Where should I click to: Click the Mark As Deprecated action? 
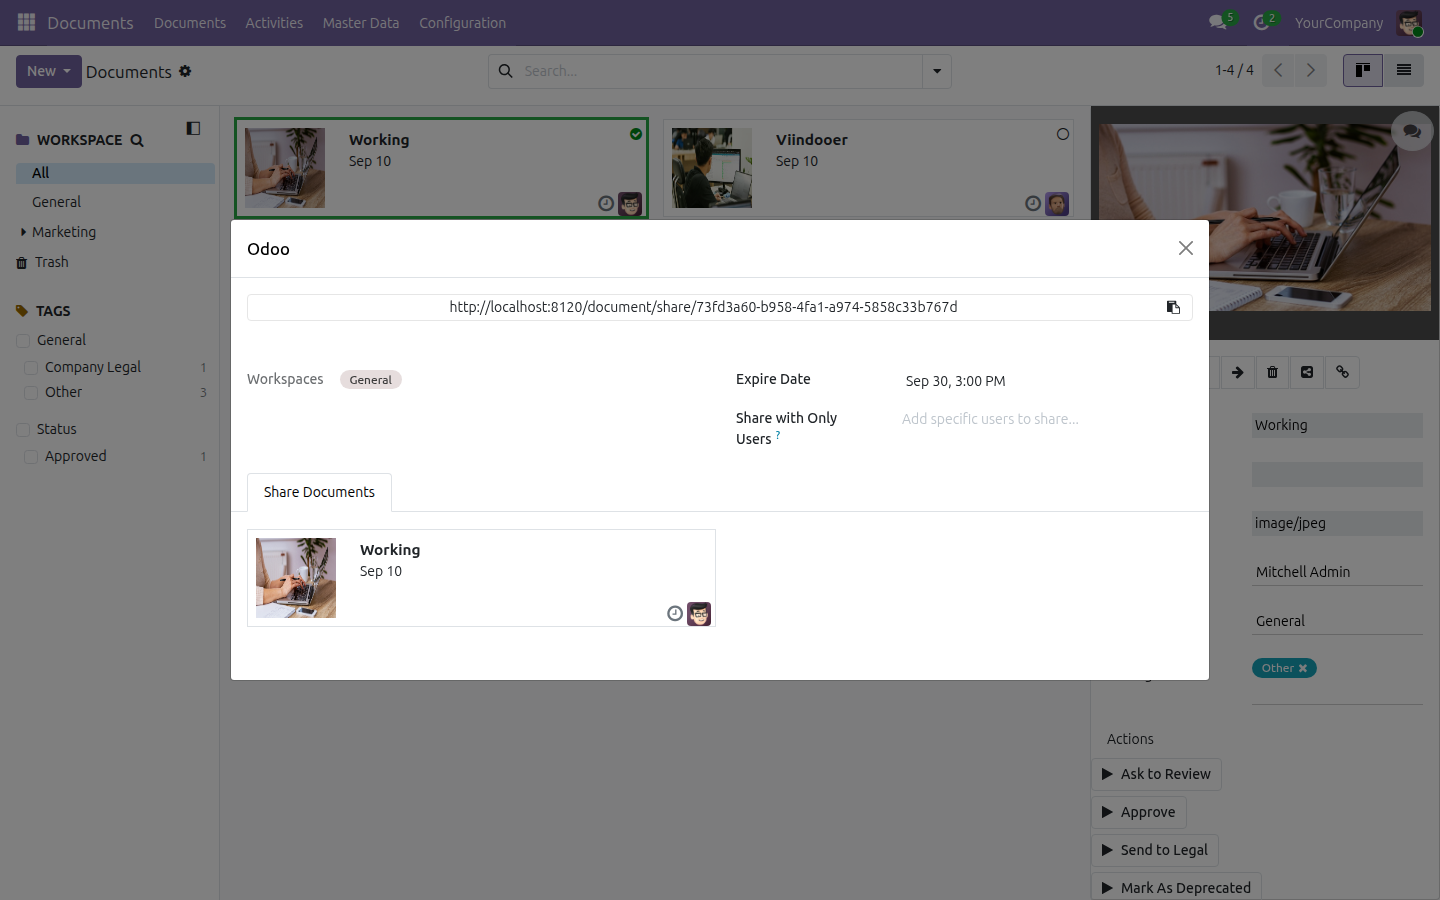click(1176, 887)
